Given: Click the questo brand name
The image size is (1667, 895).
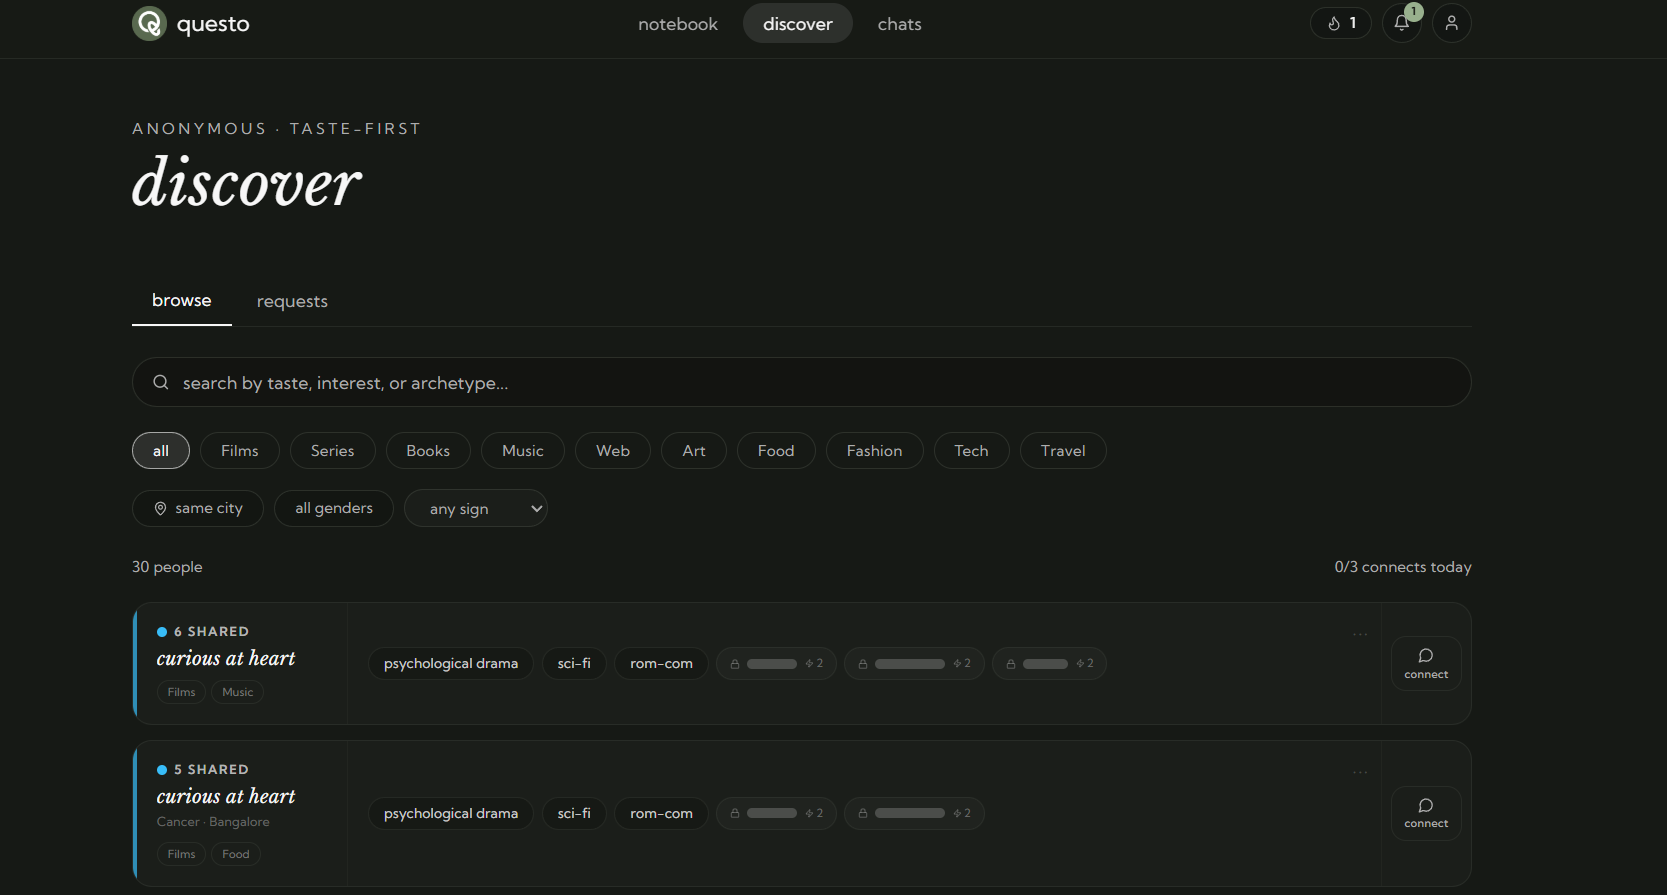Looking at the screenshot, I should point(213,24).
